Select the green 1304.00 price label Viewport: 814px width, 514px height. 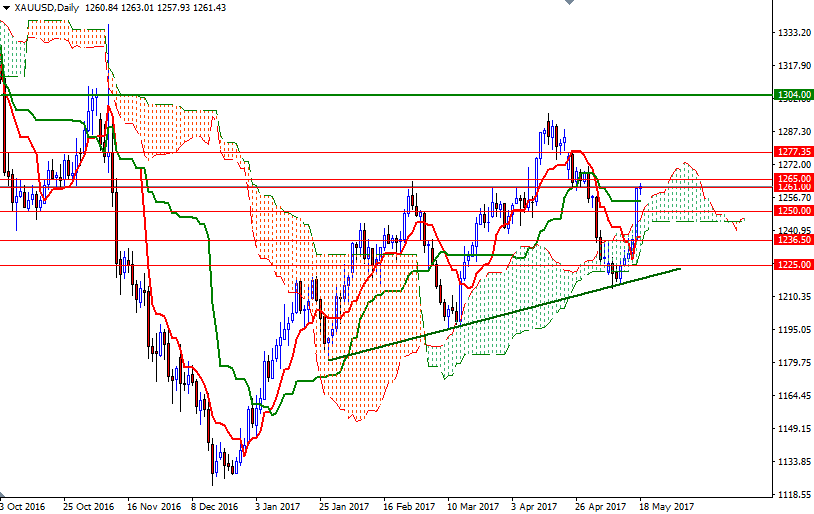[x=794, y=95]
